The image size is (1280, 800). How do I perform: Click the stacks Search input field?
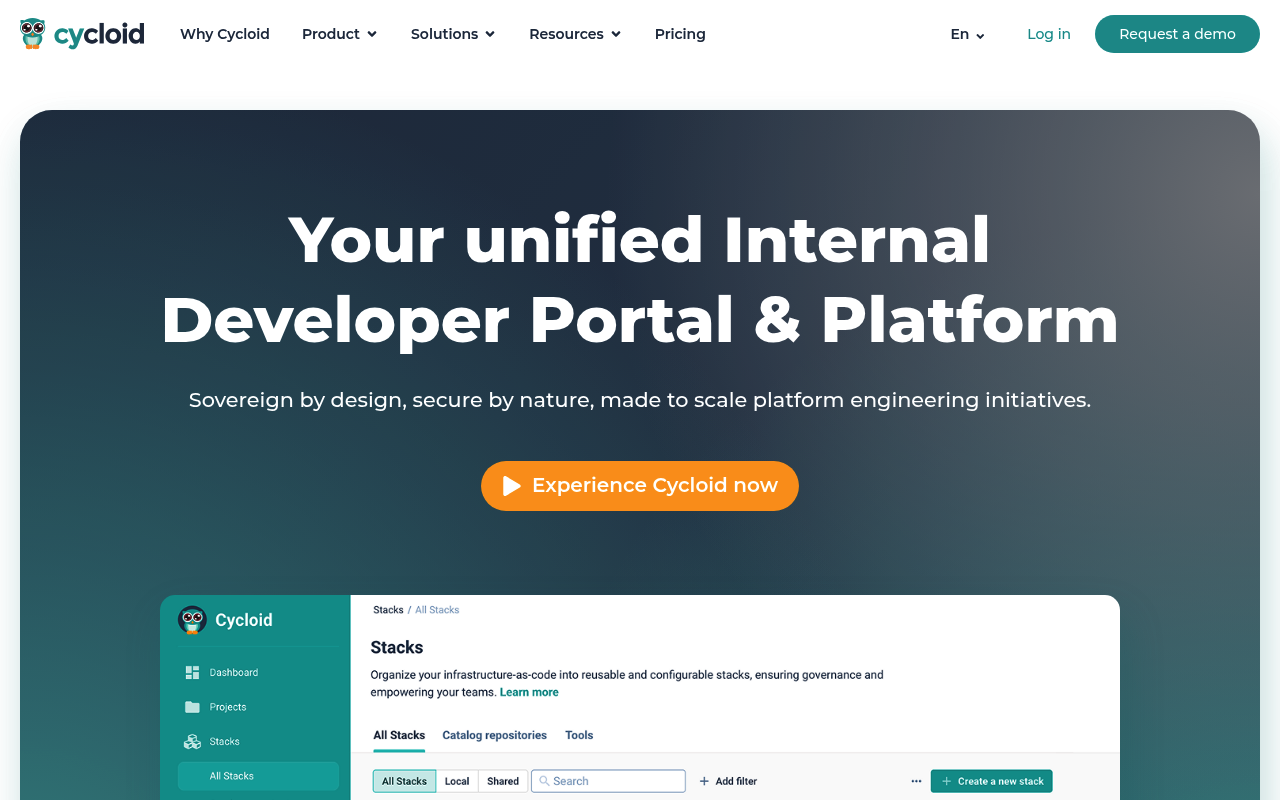(x=608, y=781)
